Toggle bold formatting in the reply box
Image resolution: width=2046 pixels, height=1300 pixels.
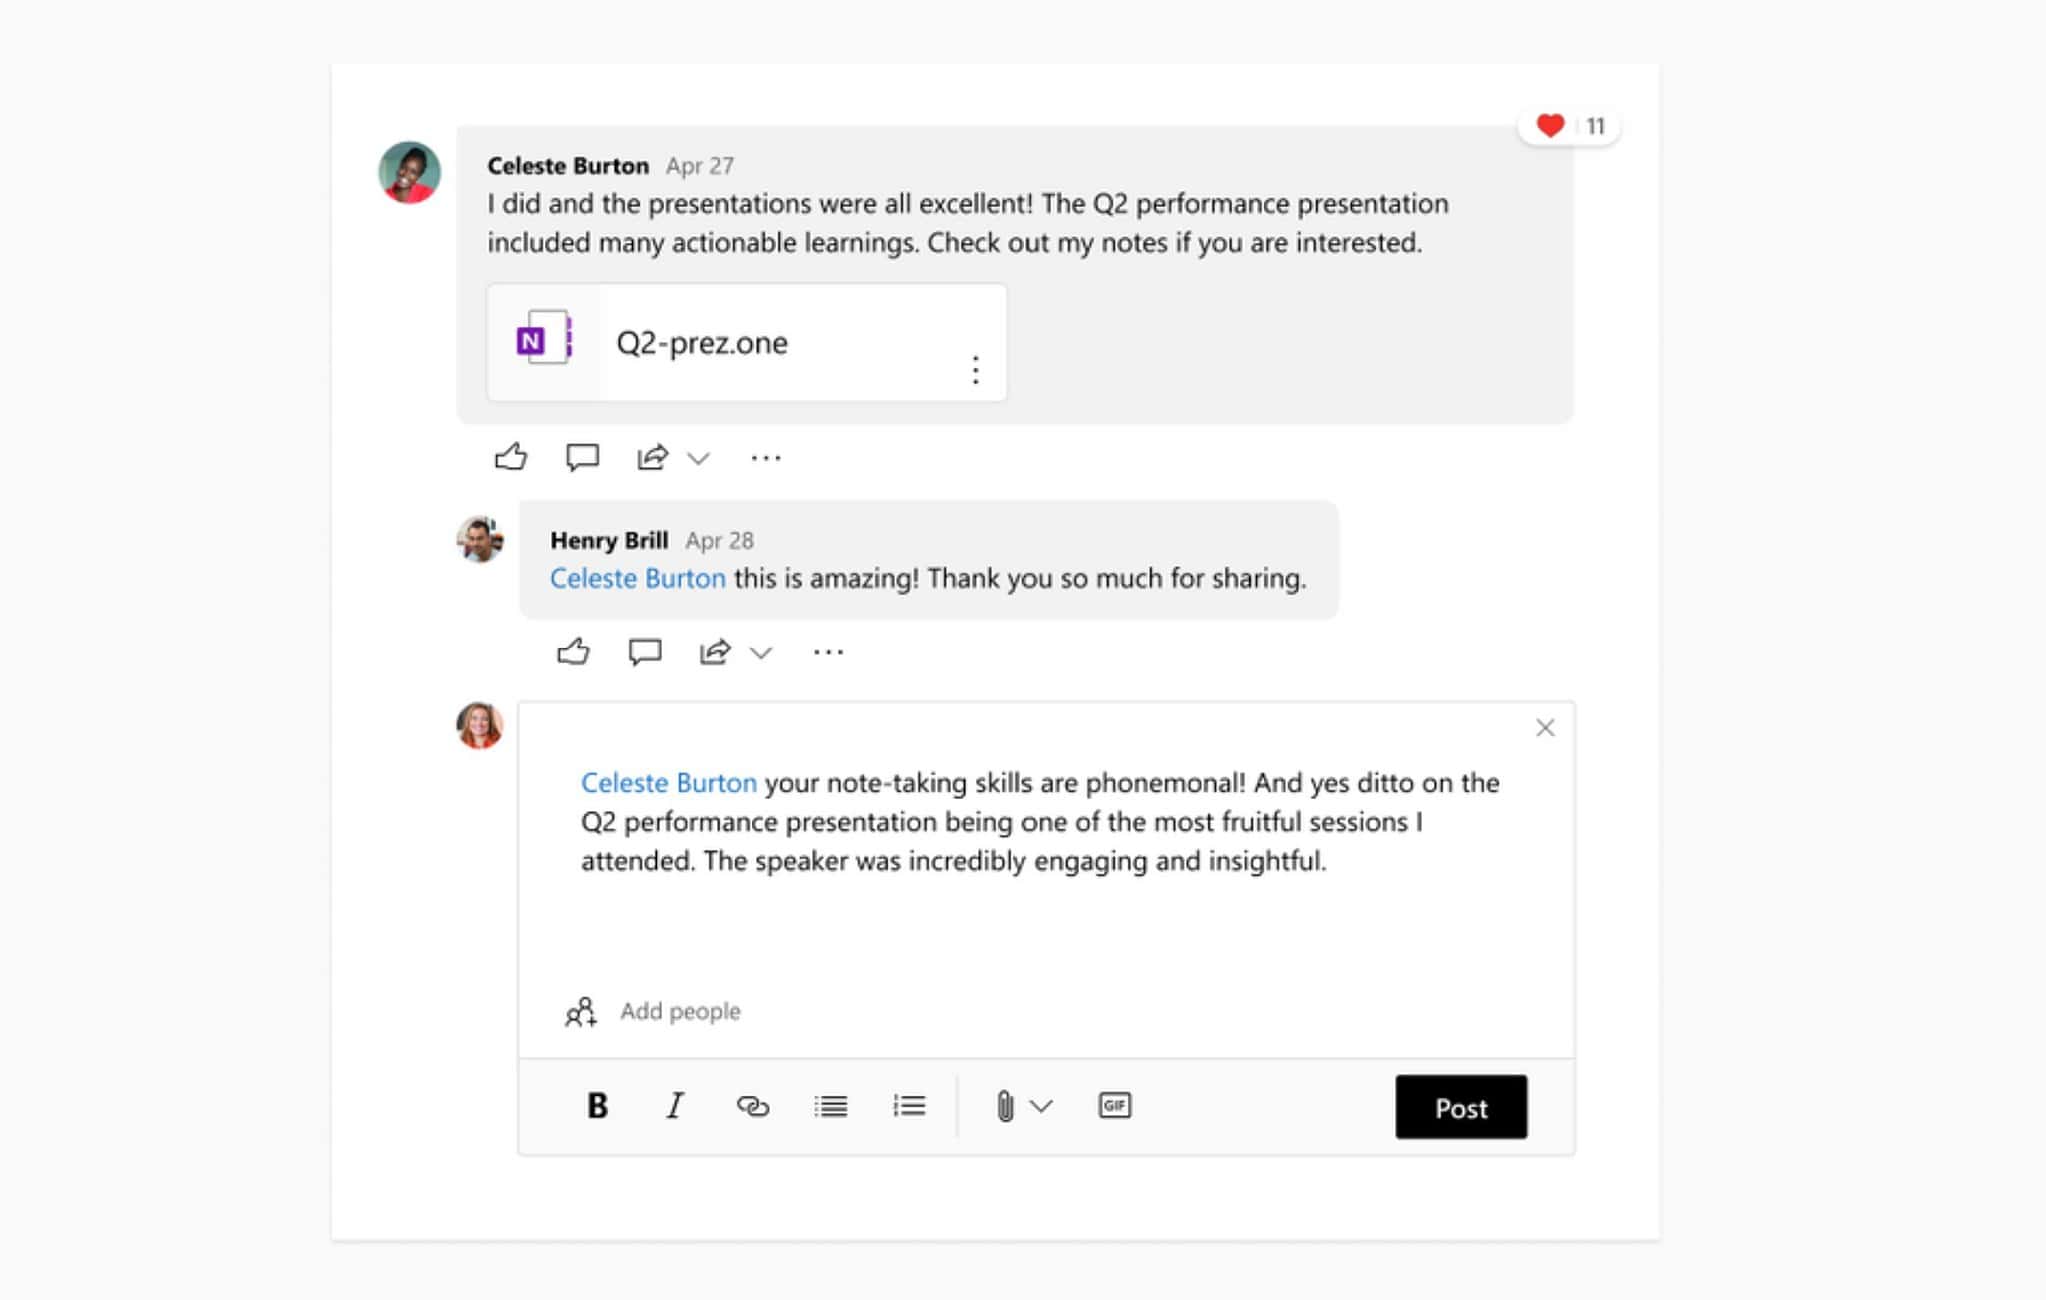click(597, 1106)
